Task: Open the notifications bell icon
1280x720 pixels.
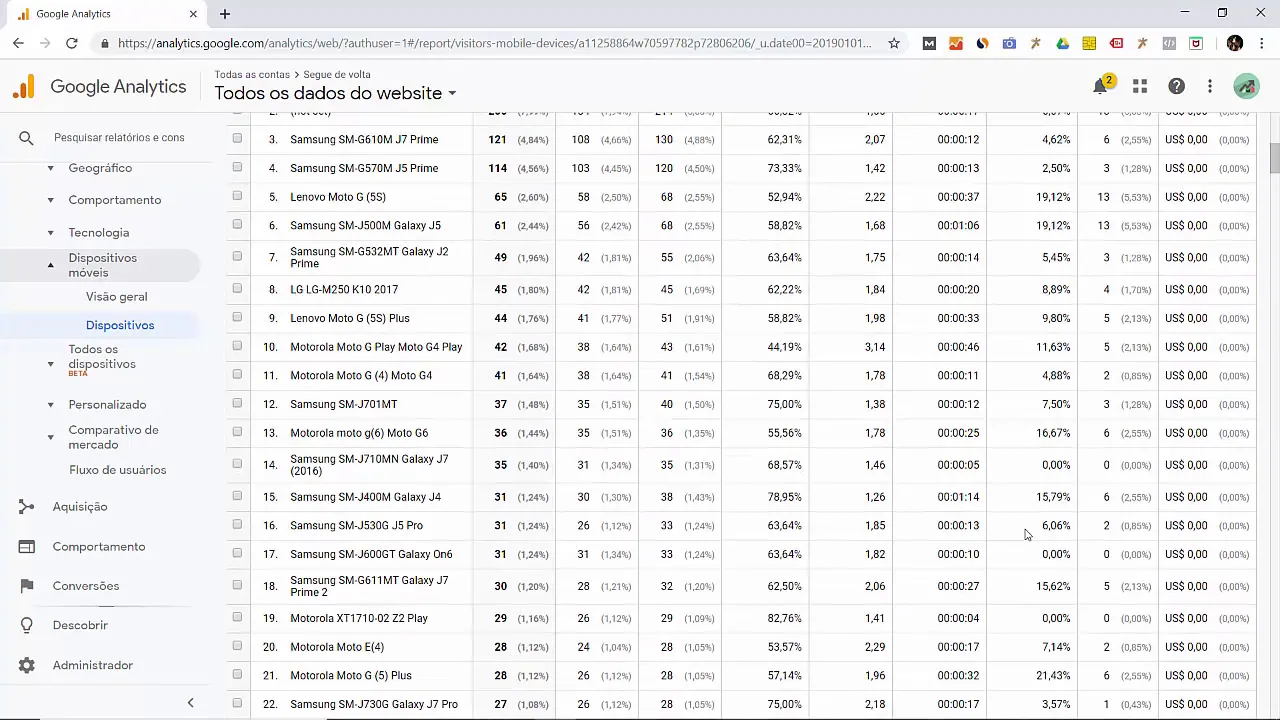Action: 1100,87
